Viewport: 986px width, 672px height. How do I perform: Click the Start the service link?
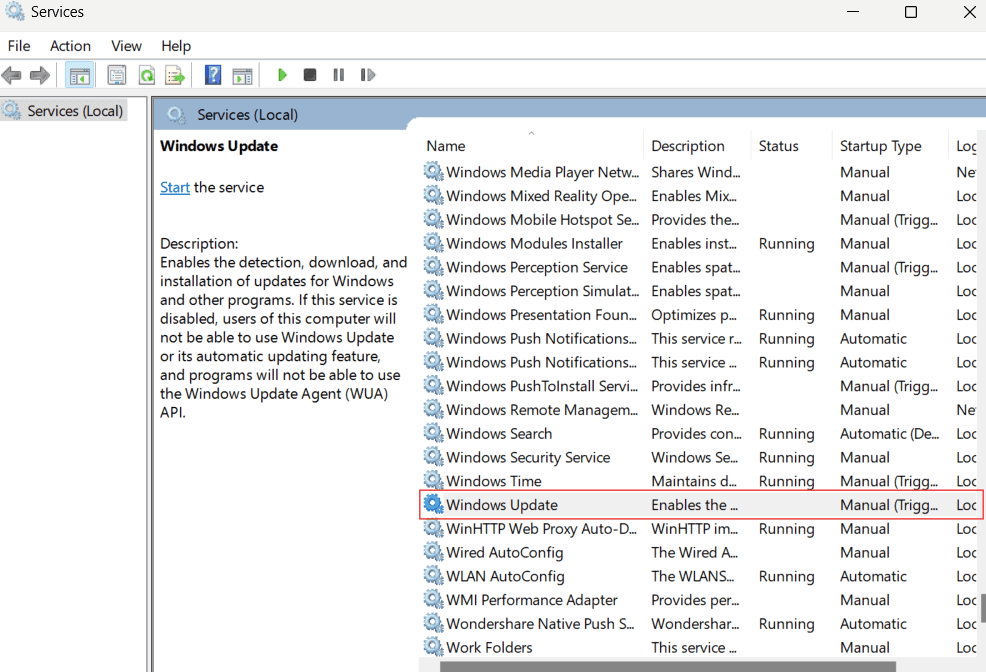tap(175, 187)
